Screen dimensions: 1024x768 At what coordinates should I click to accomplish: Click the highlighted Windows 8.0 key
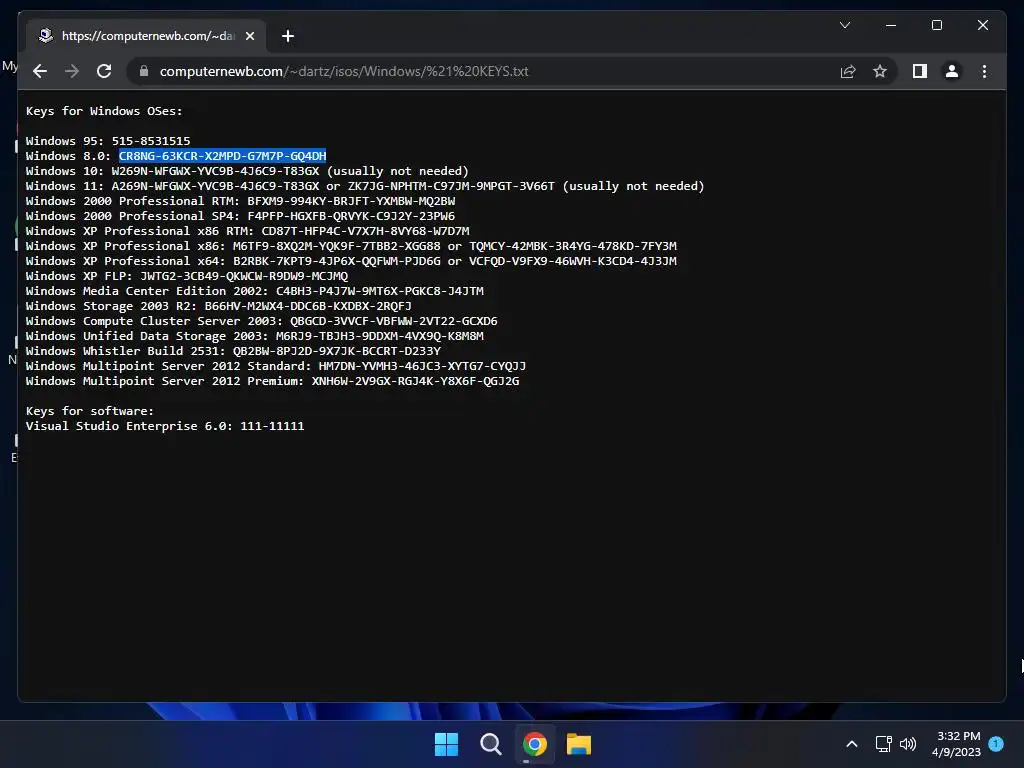(x=222, y=156)
